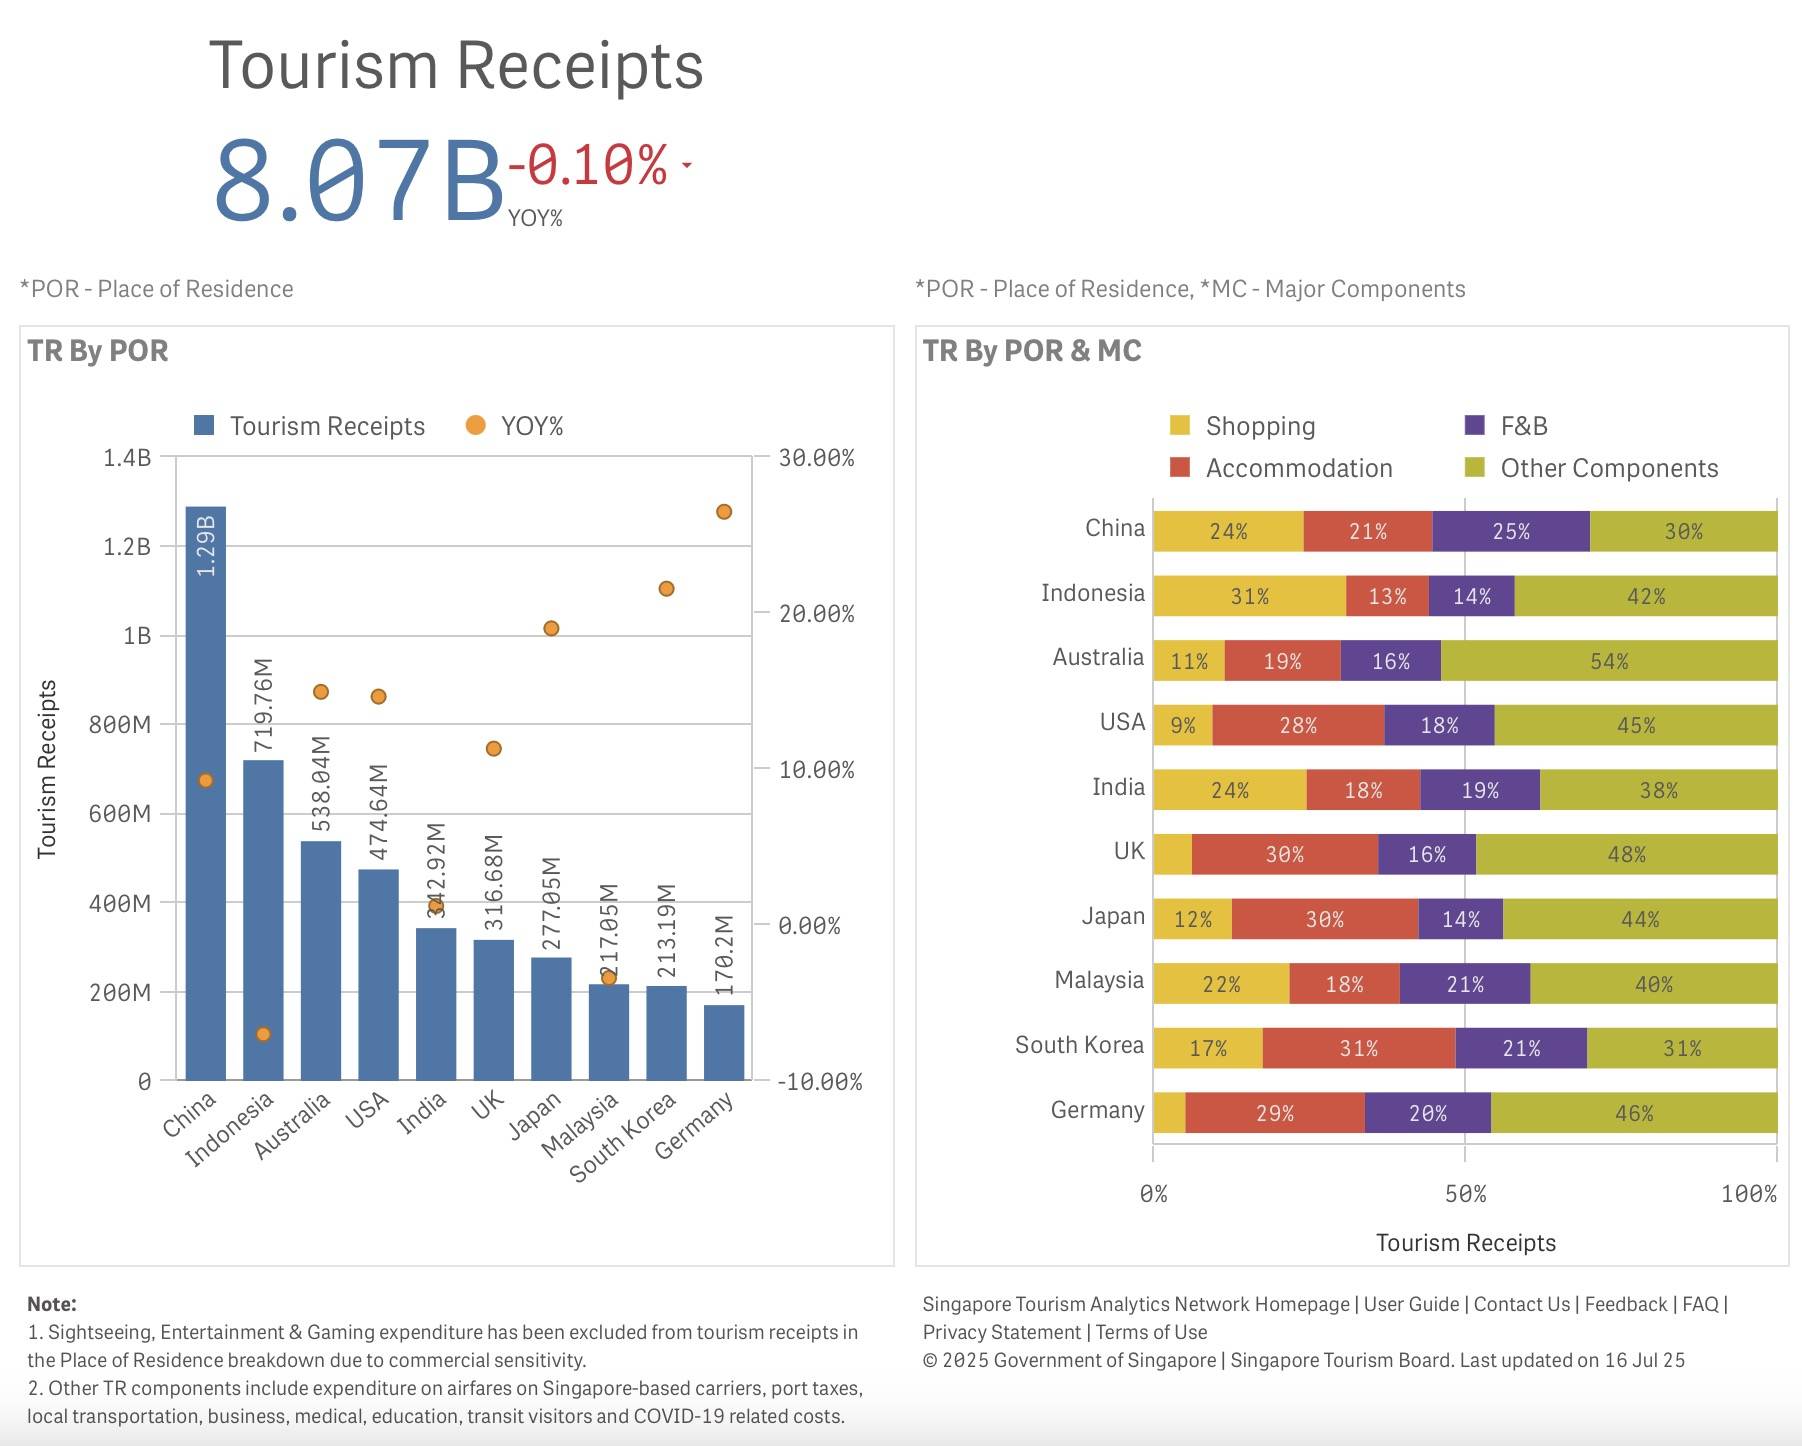
Task: Click the red Accommodation legend swatch
Action: coord(1180,467)
